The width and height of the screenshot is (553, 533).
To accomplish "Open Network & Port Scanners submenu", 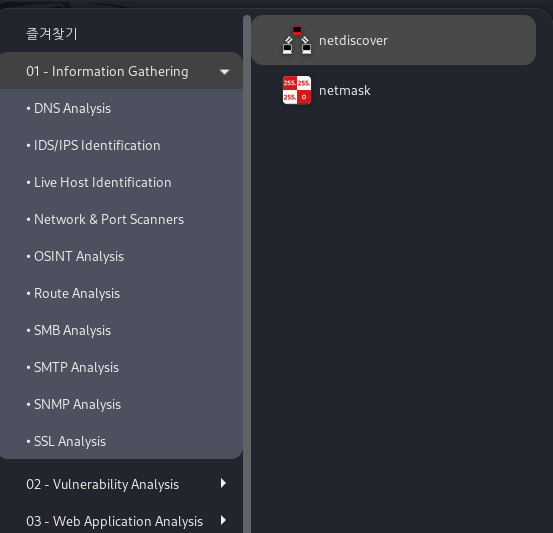I will pos(121,219).
